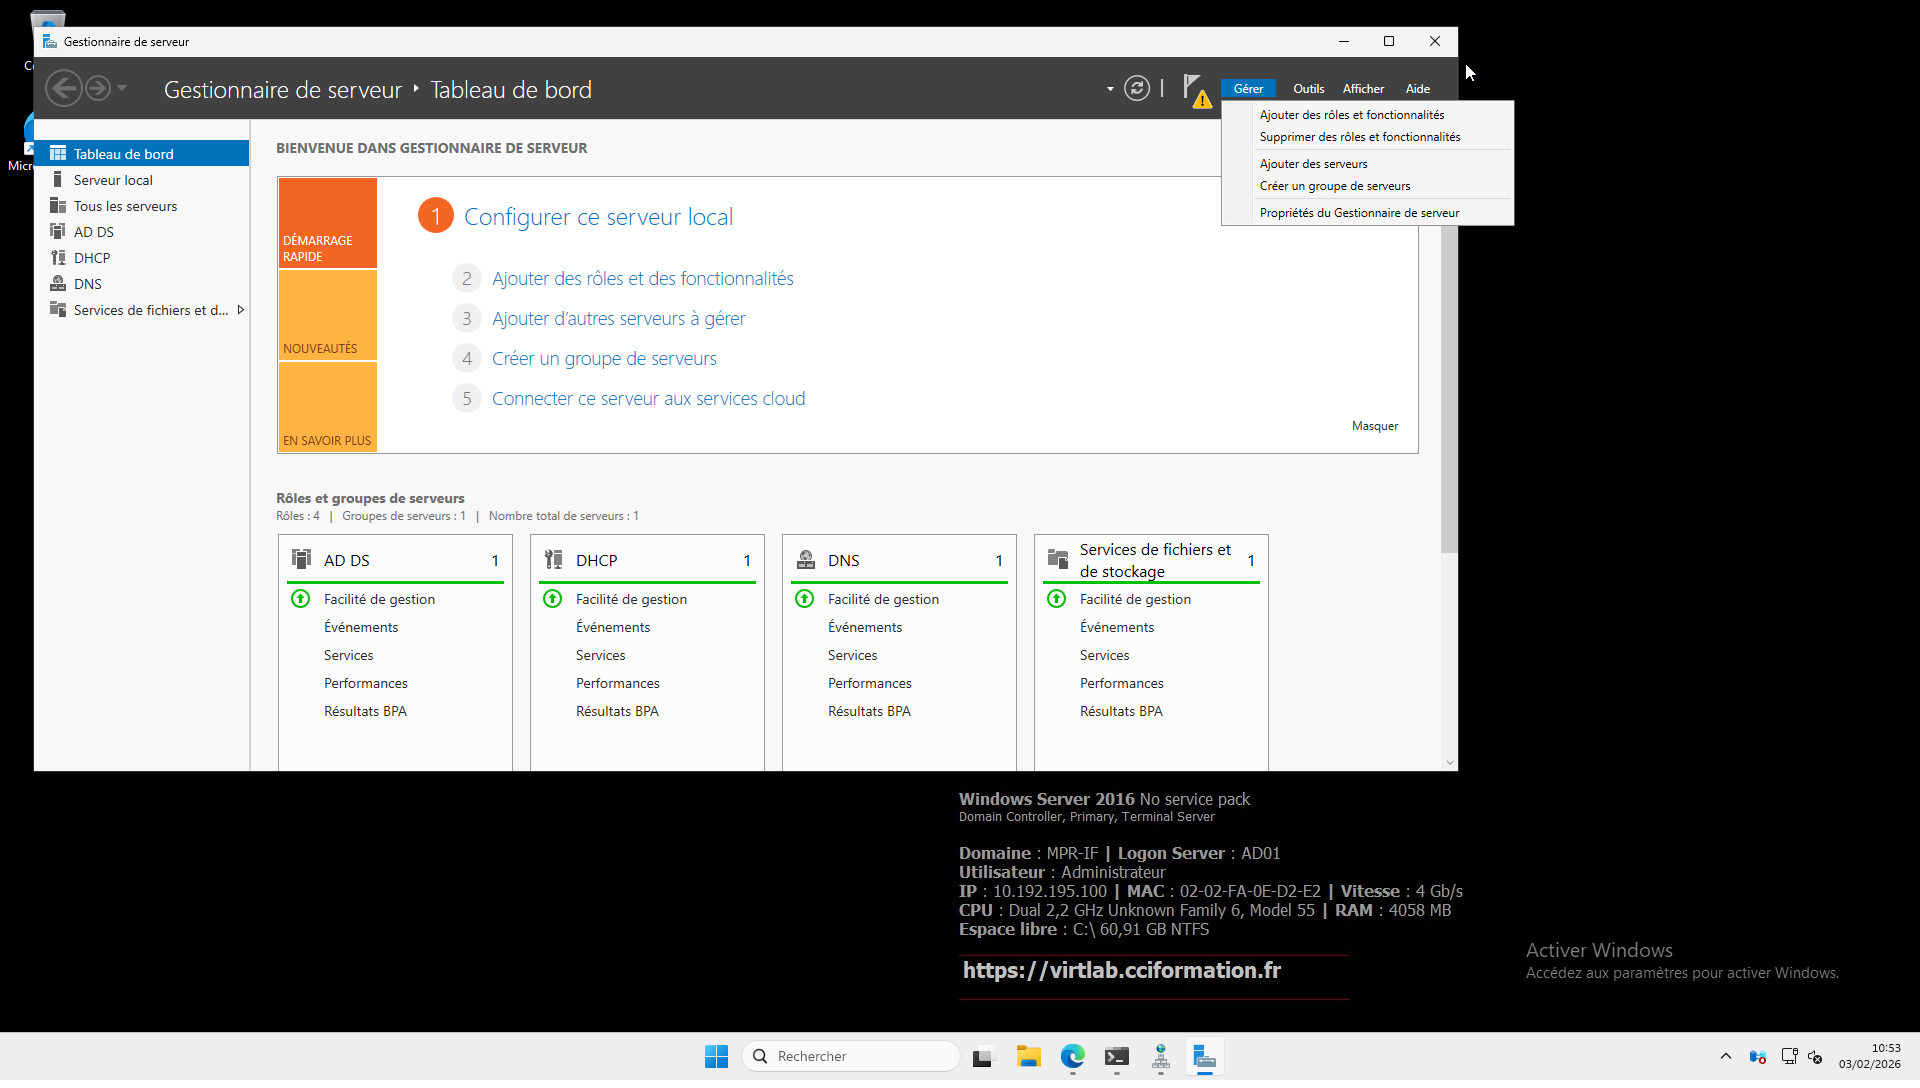
Task: Open Server Manager icon in taskbar
Action: (x=1204, y=1057)
